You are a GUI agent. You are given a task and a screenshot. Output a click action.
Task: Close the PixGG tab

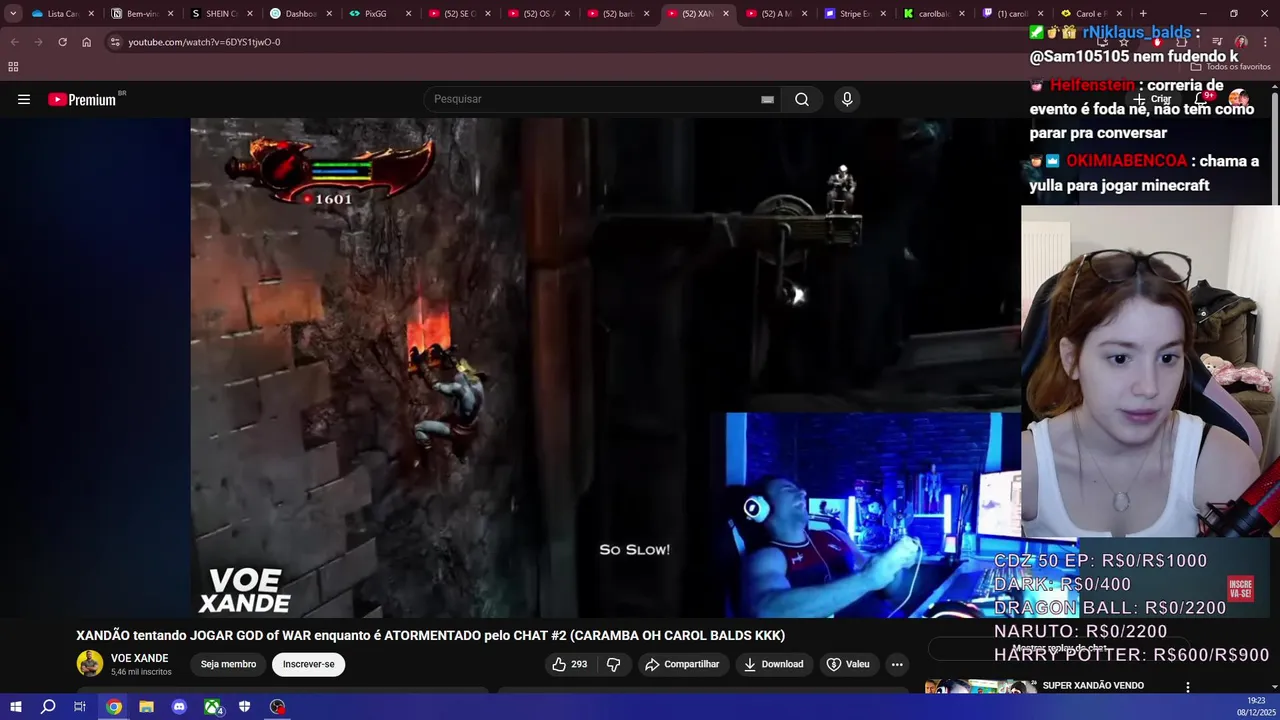(408, 14)
